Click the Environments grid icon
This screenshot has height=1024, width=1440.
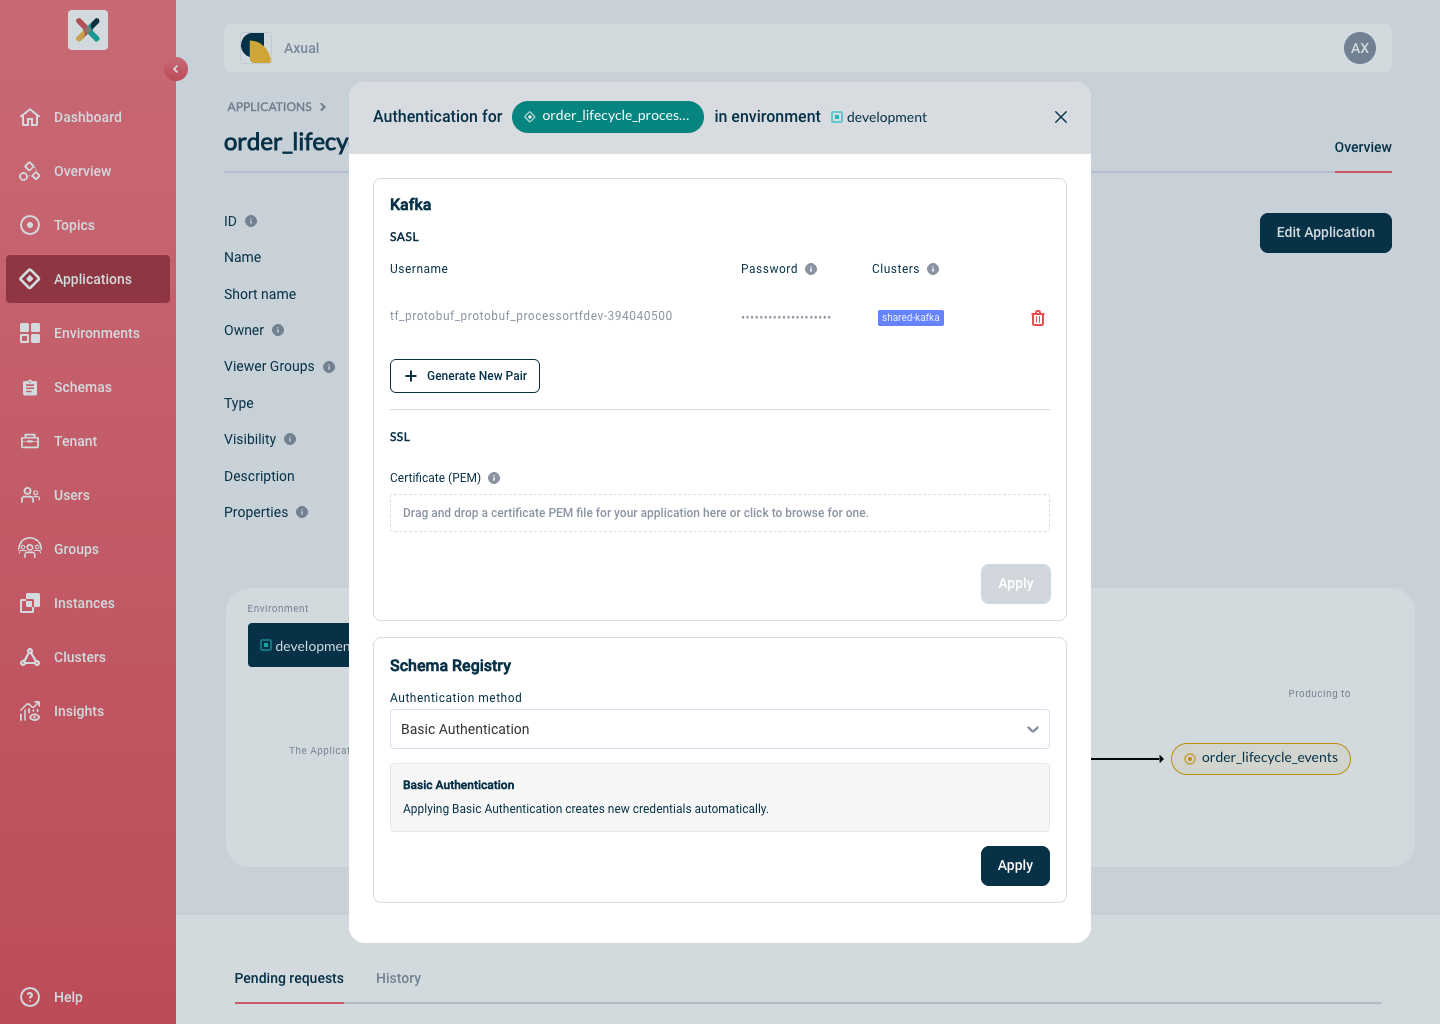(x=30, y=333)
